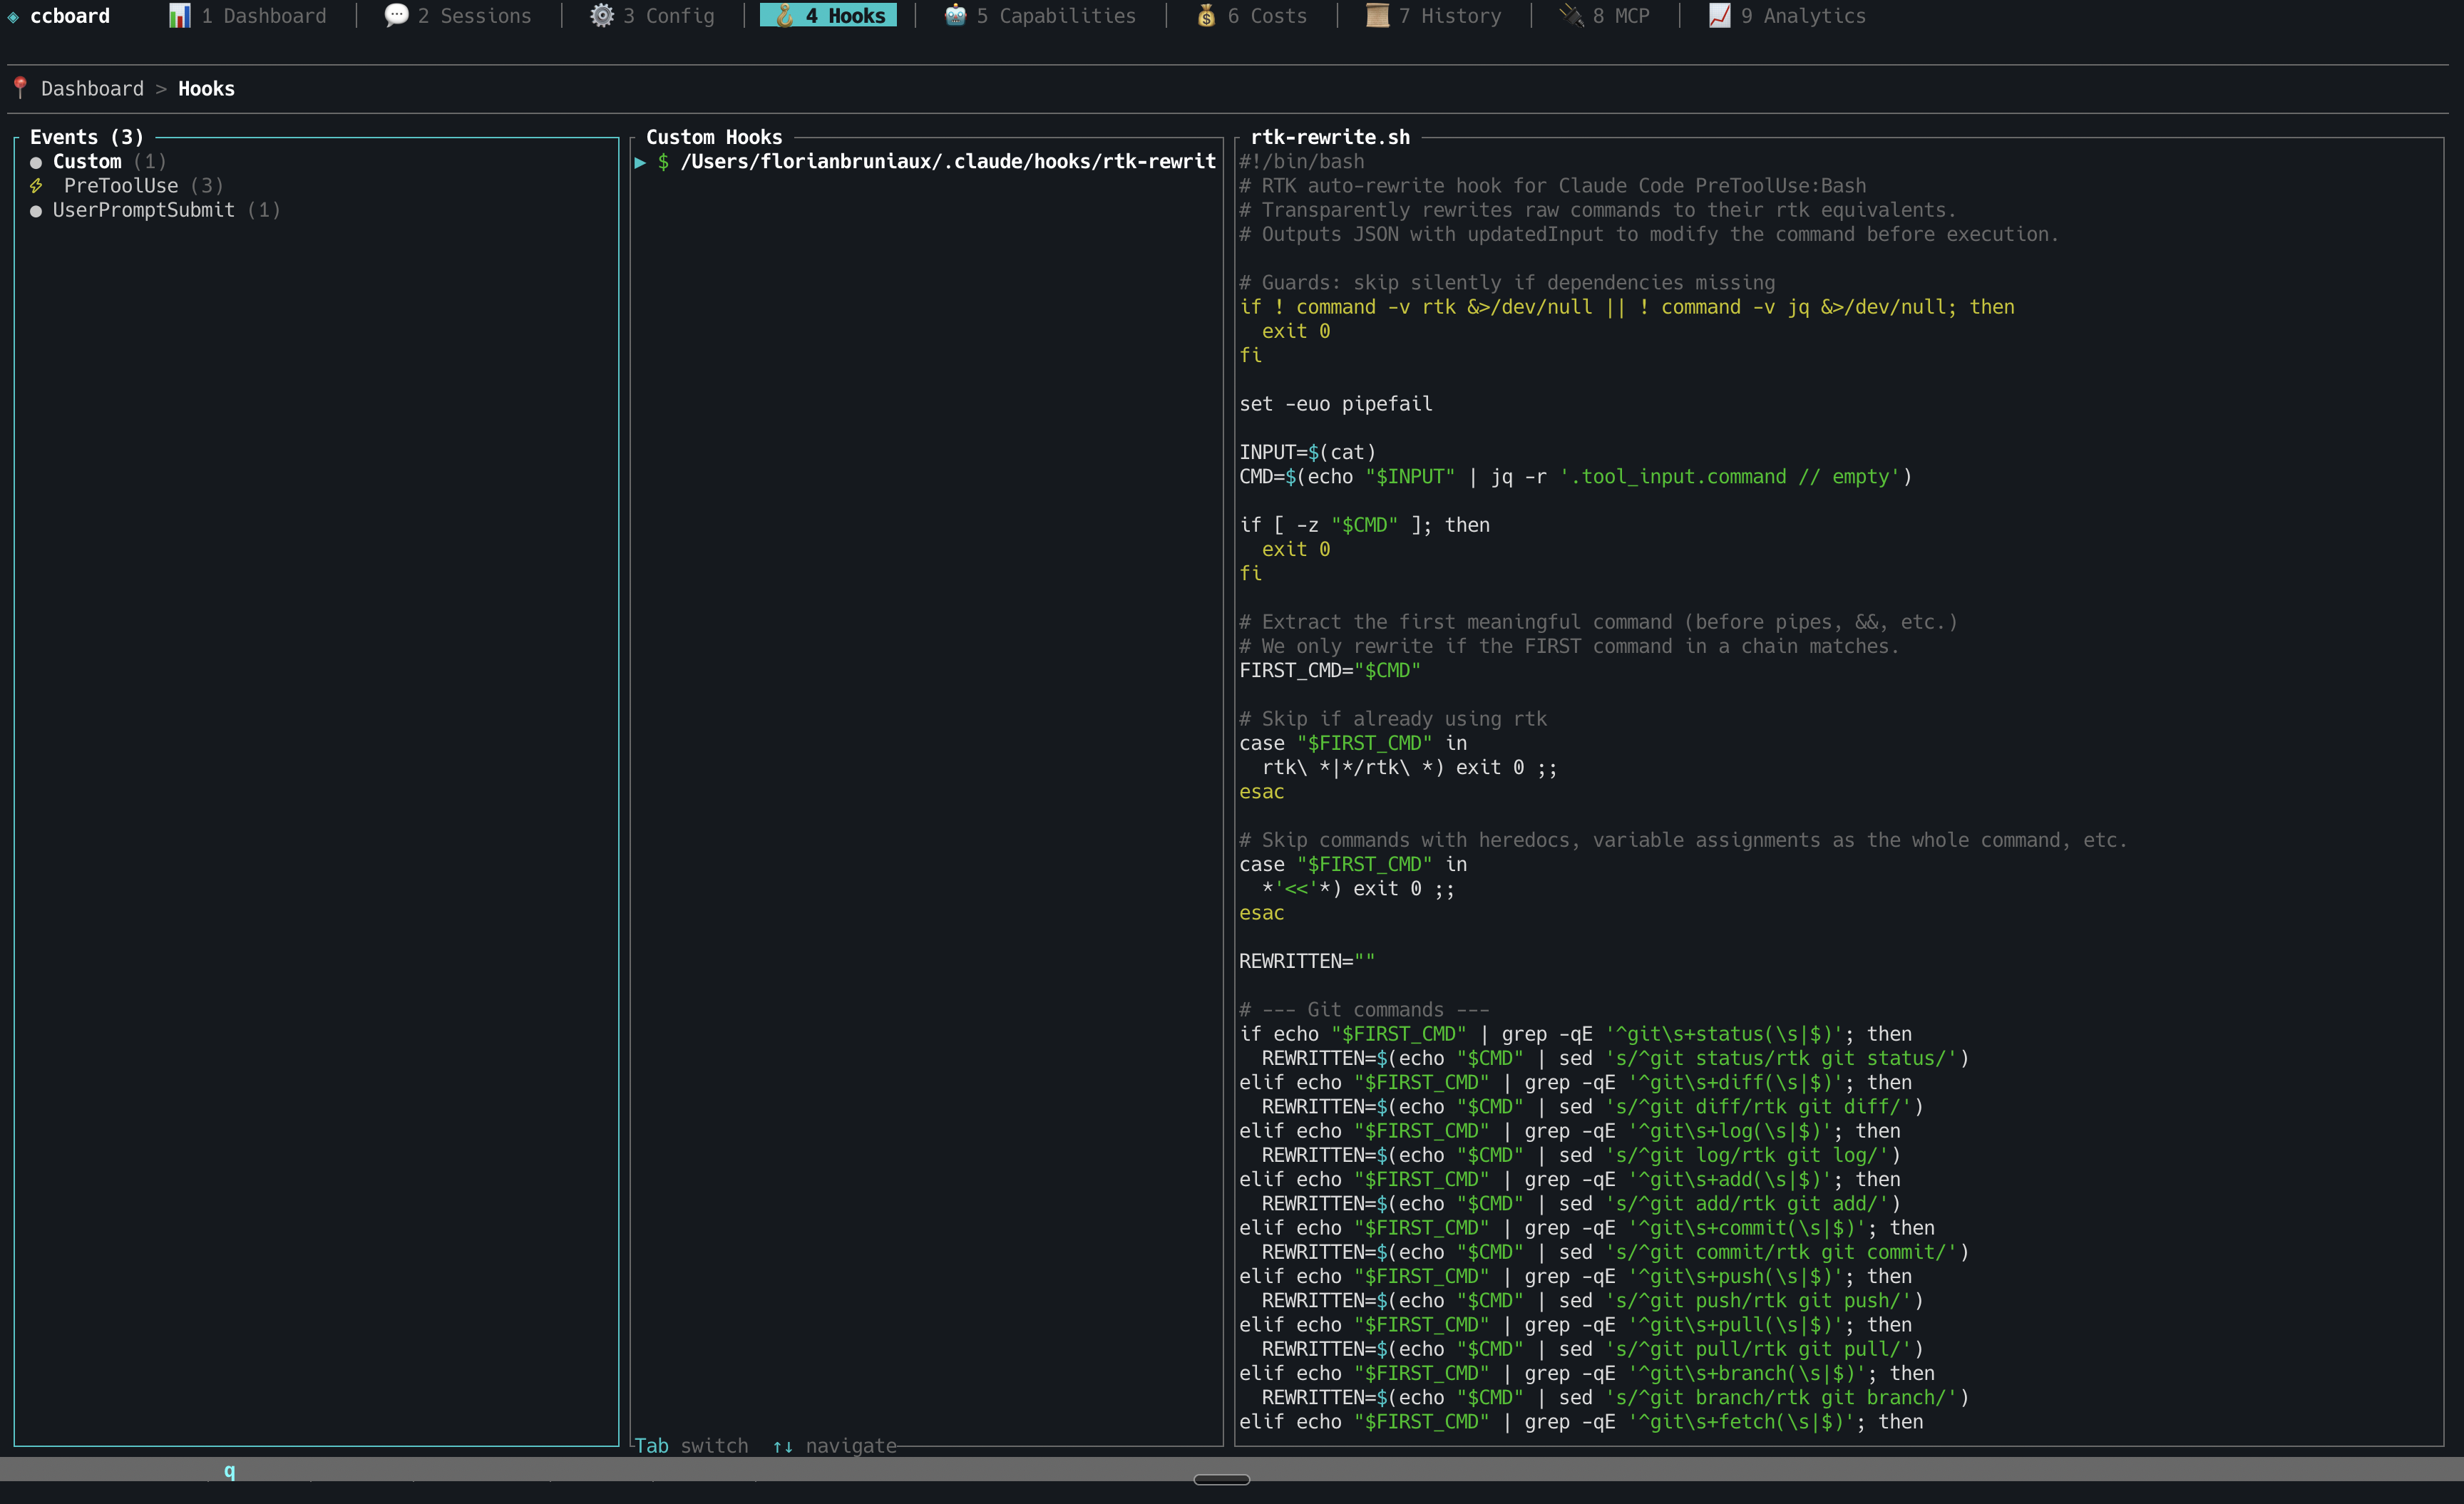Click the Analytics chart icon
Viewport: 2464px width, 1504px height.
pyautogui.click(x=1719, y=16)
